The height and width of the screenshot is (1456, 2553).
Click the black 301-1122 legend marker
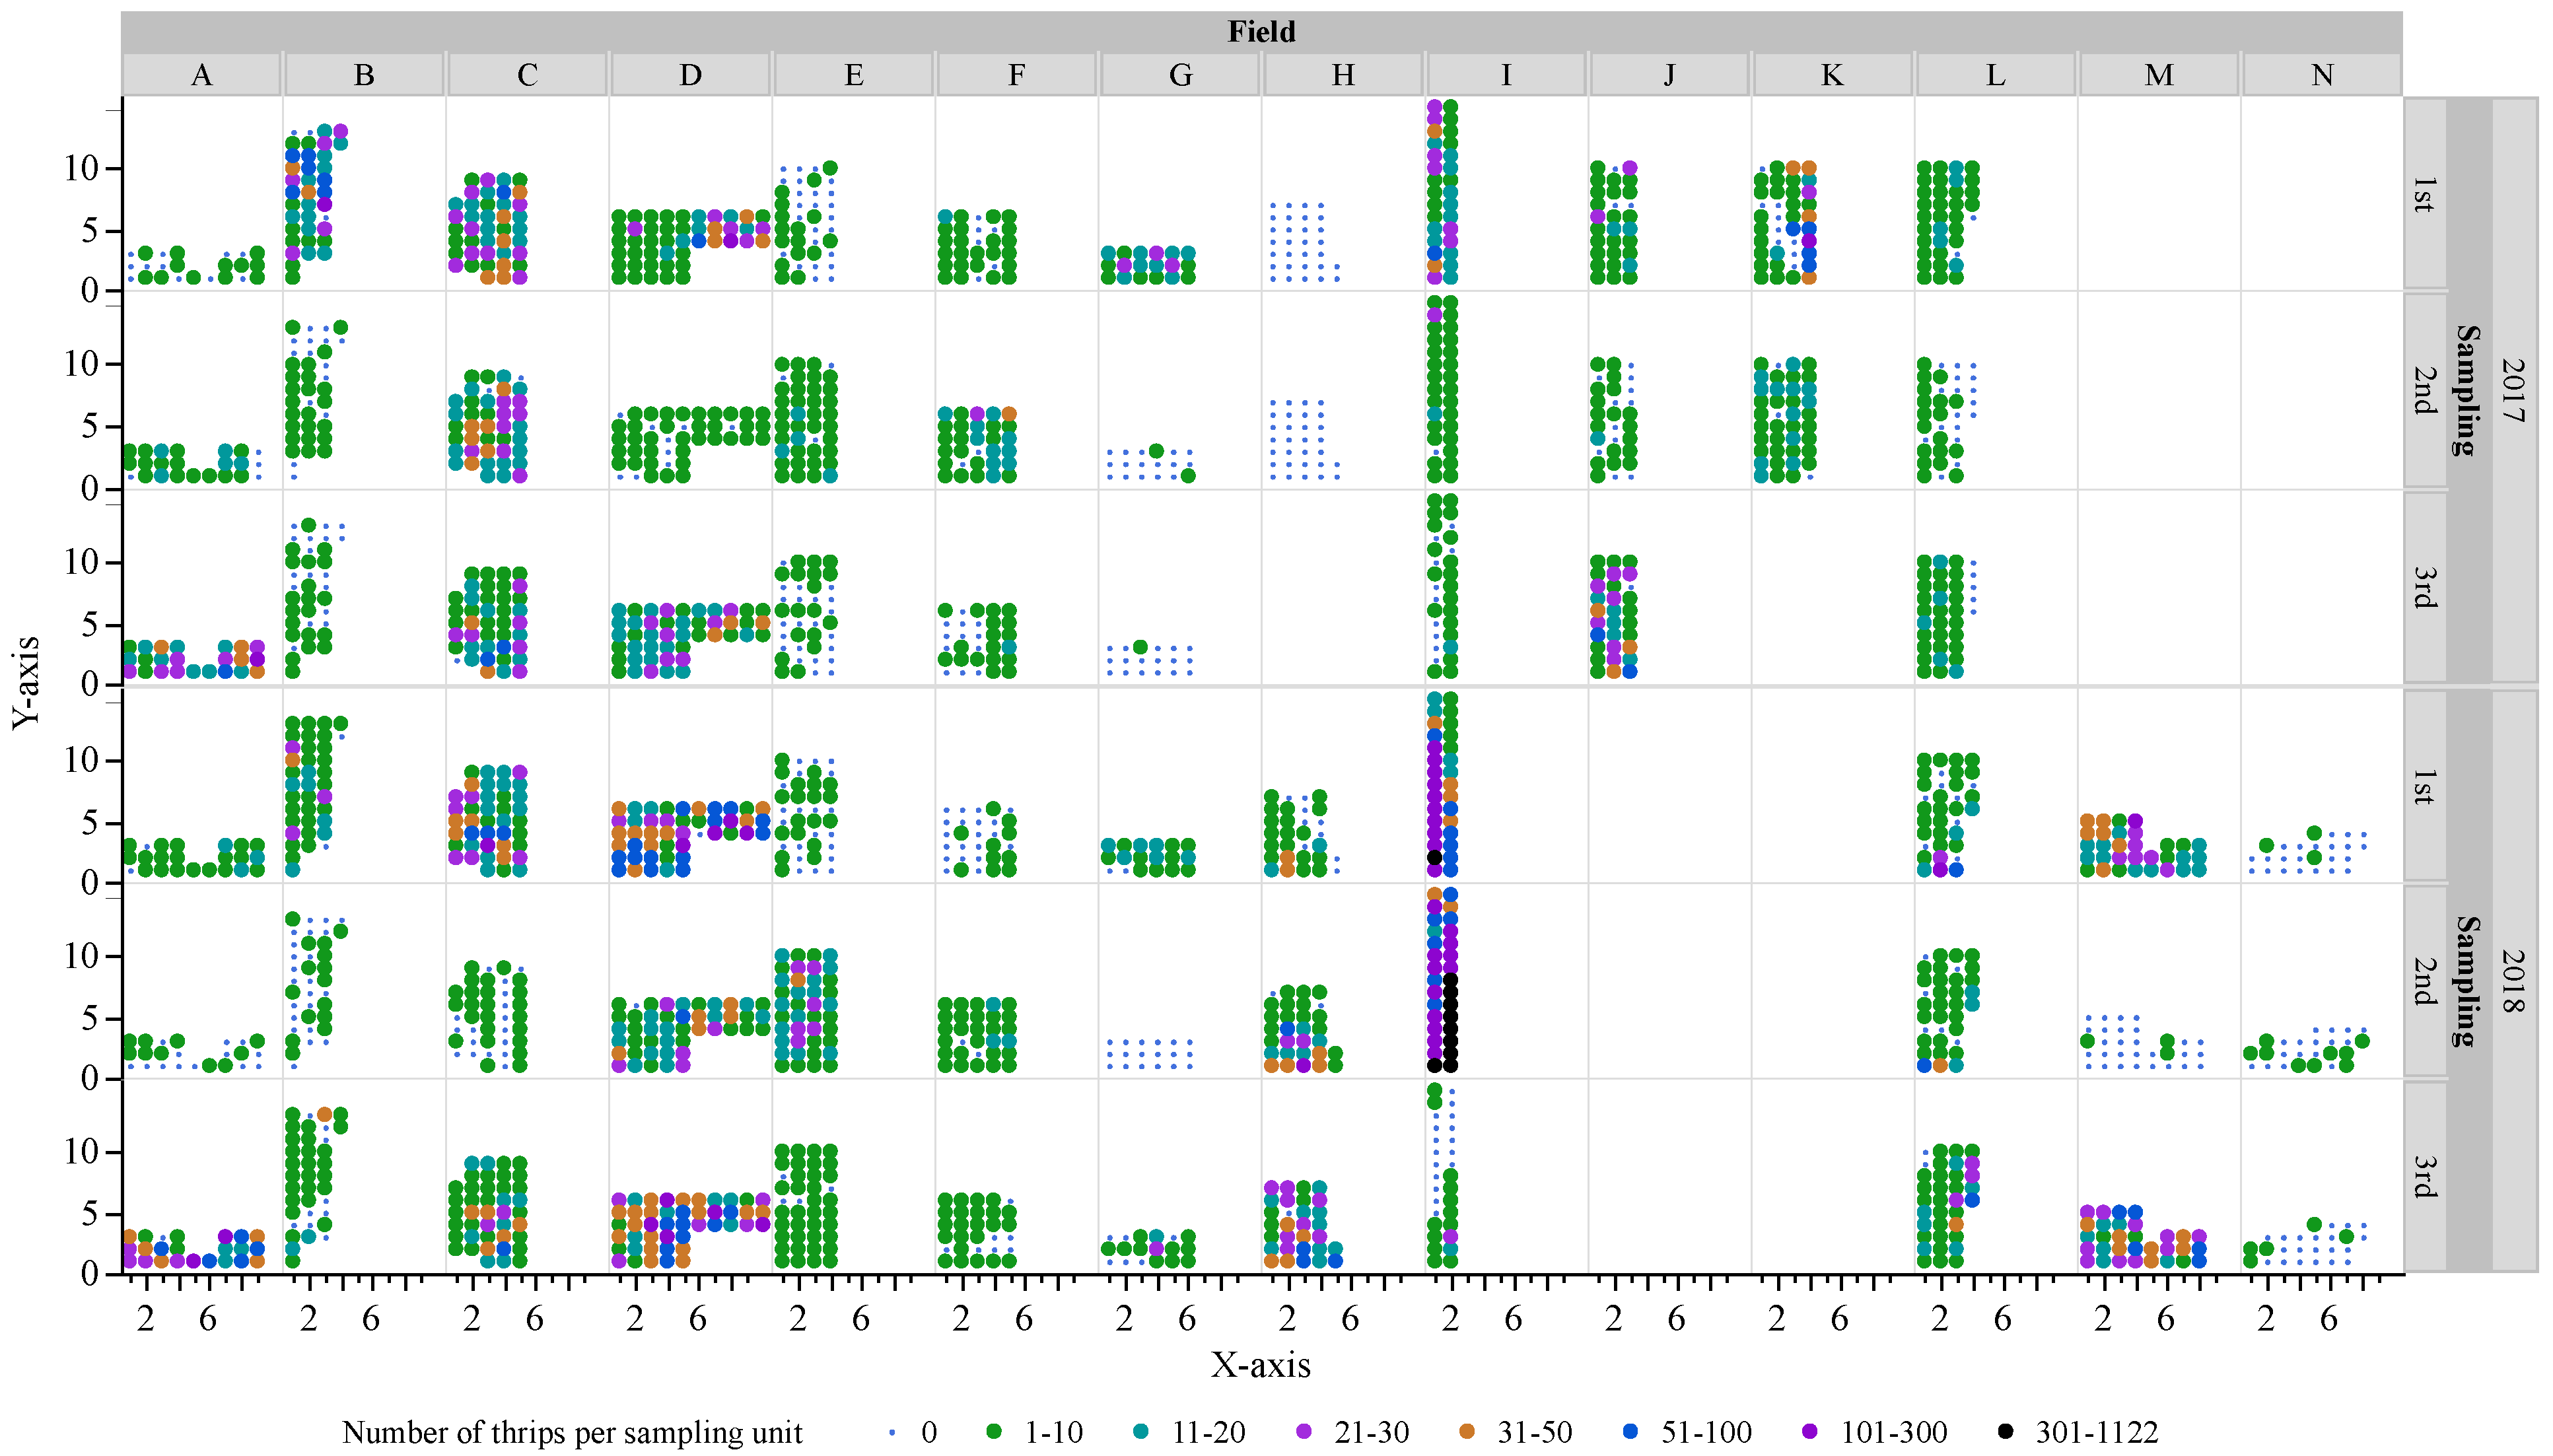(2005, 1431)
